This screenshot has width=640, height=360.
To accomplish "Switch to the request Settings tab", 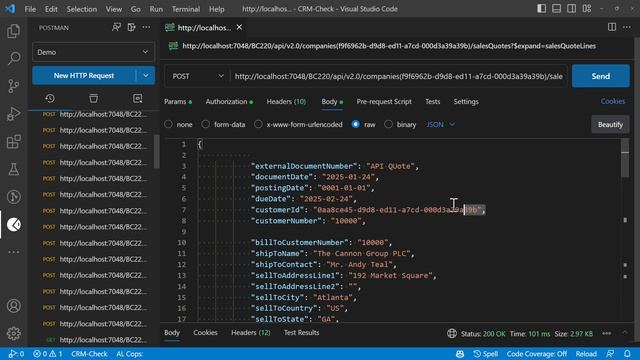I will (466, 102).
